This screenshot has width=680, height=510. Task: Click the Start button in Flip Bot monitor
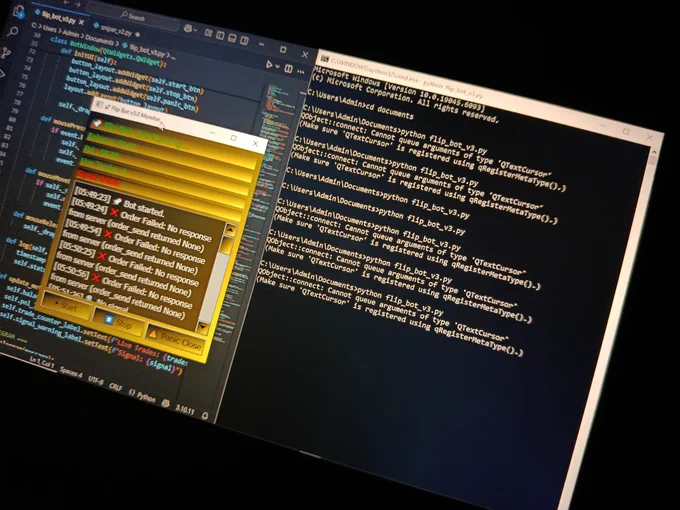[x=65, y=306]
